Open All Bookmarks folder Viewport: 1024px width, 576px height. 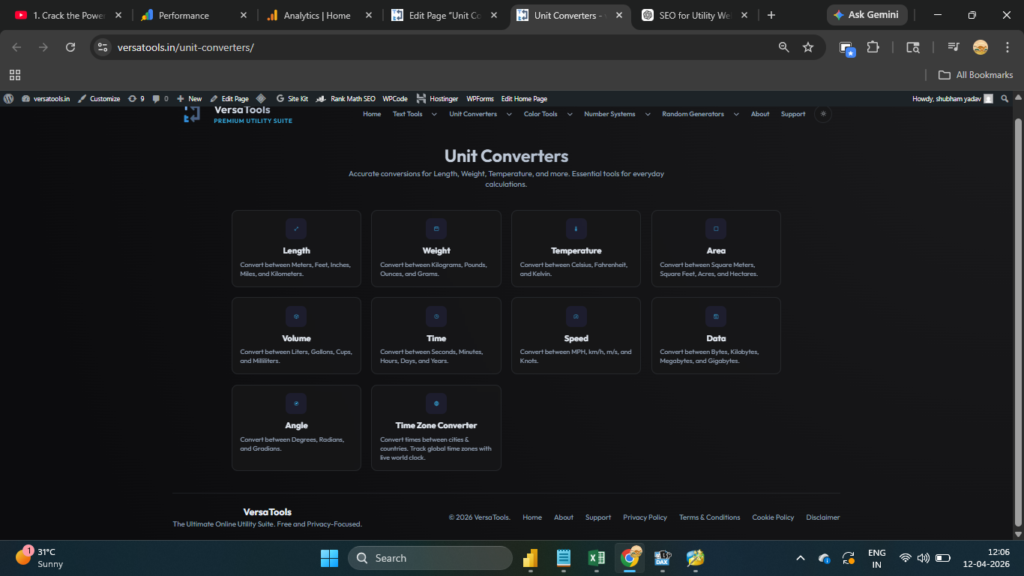(975, 75)
